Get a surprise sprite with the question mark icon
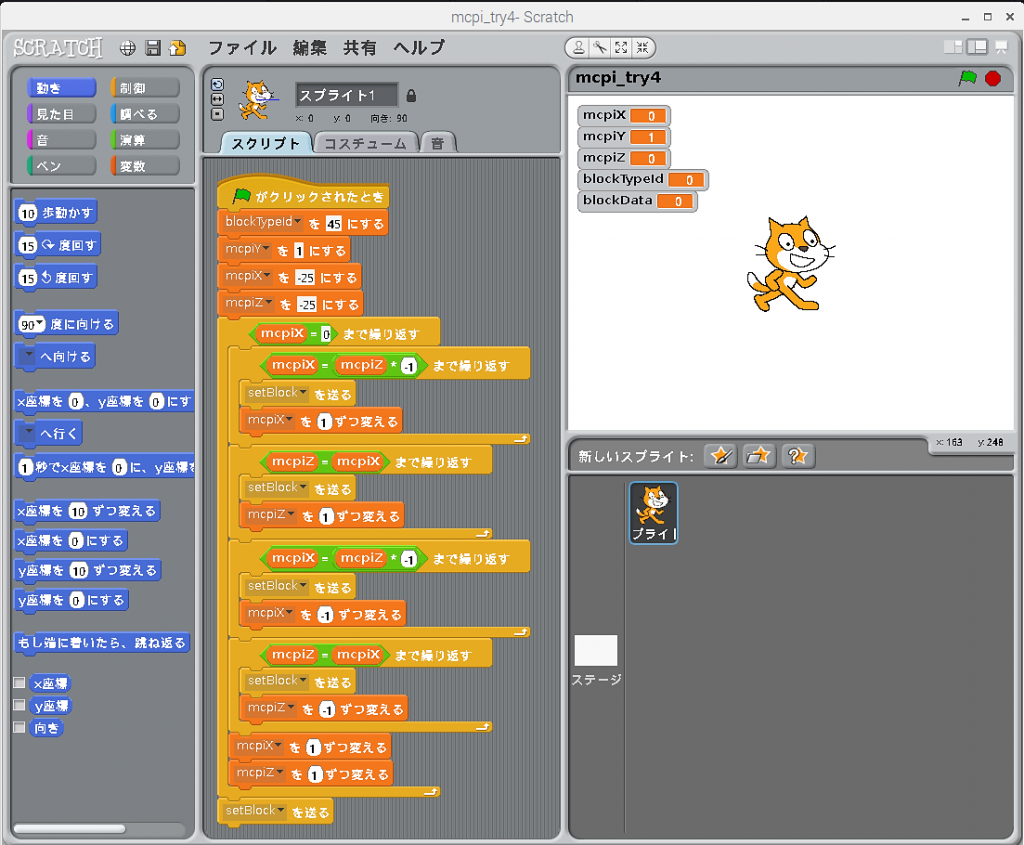This screenshot has width=1024, height=845. 797,455
